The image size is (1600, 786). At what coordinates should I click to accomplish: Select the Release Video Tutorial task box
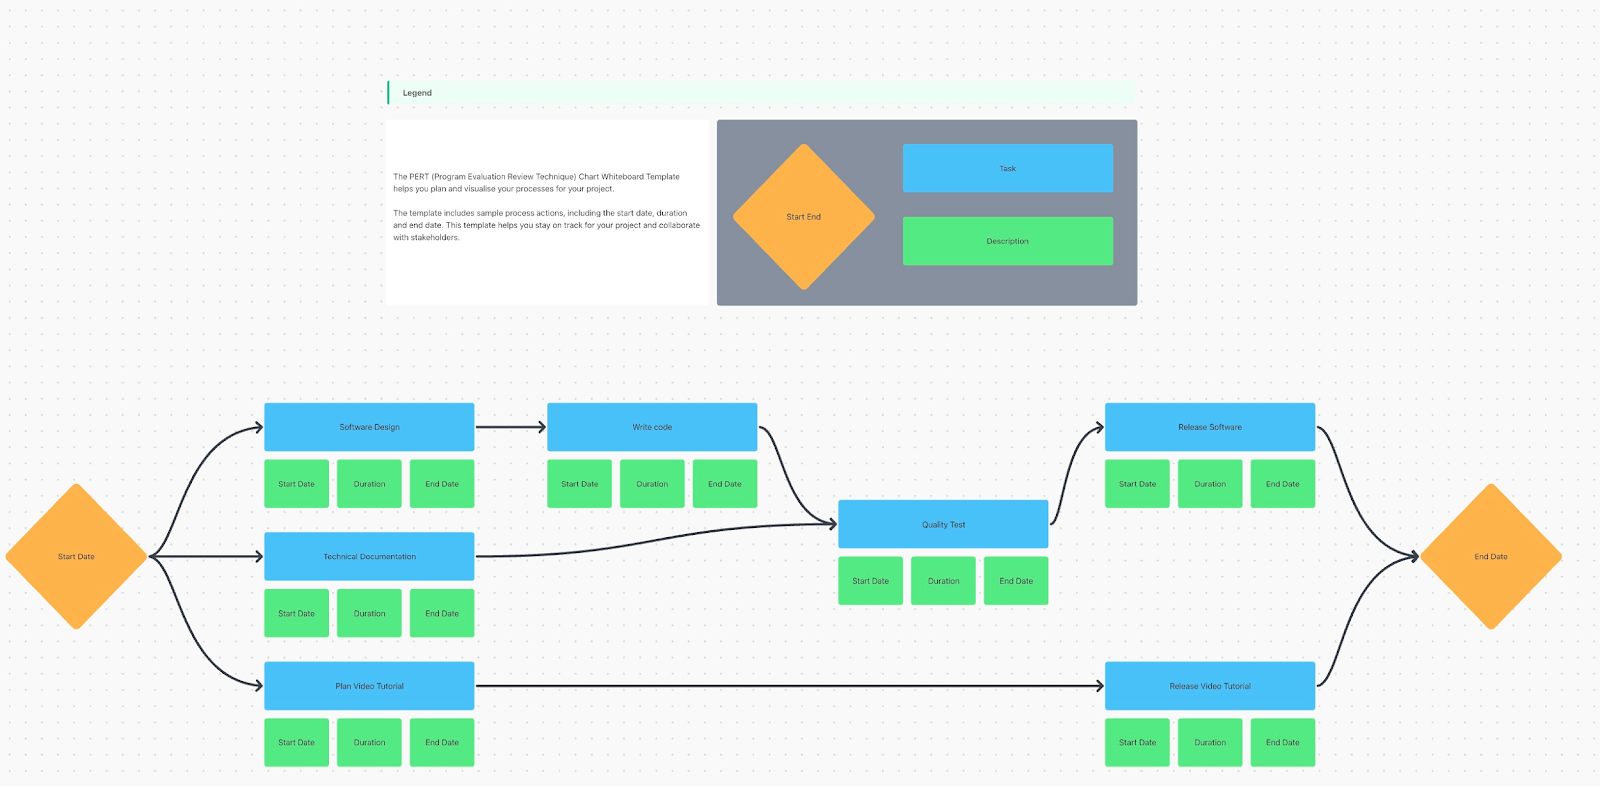coord(1210,686)
